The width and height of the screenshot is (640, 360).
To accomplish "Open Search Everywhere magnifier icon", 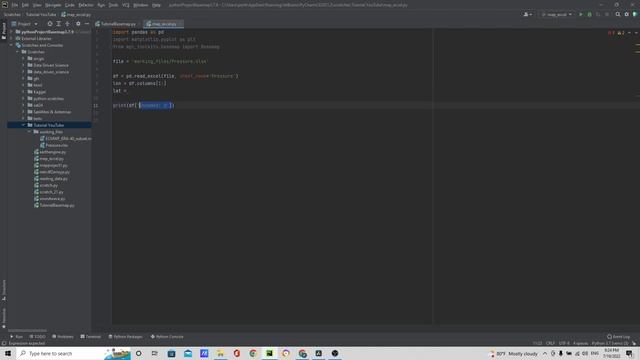I will (x=618, y=15).
